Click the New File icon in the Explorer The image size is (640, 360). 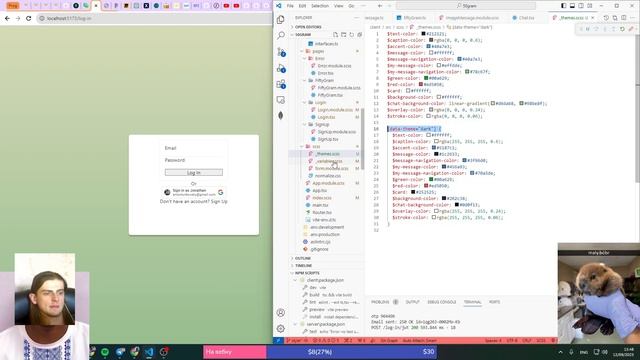tap(336, 35)
